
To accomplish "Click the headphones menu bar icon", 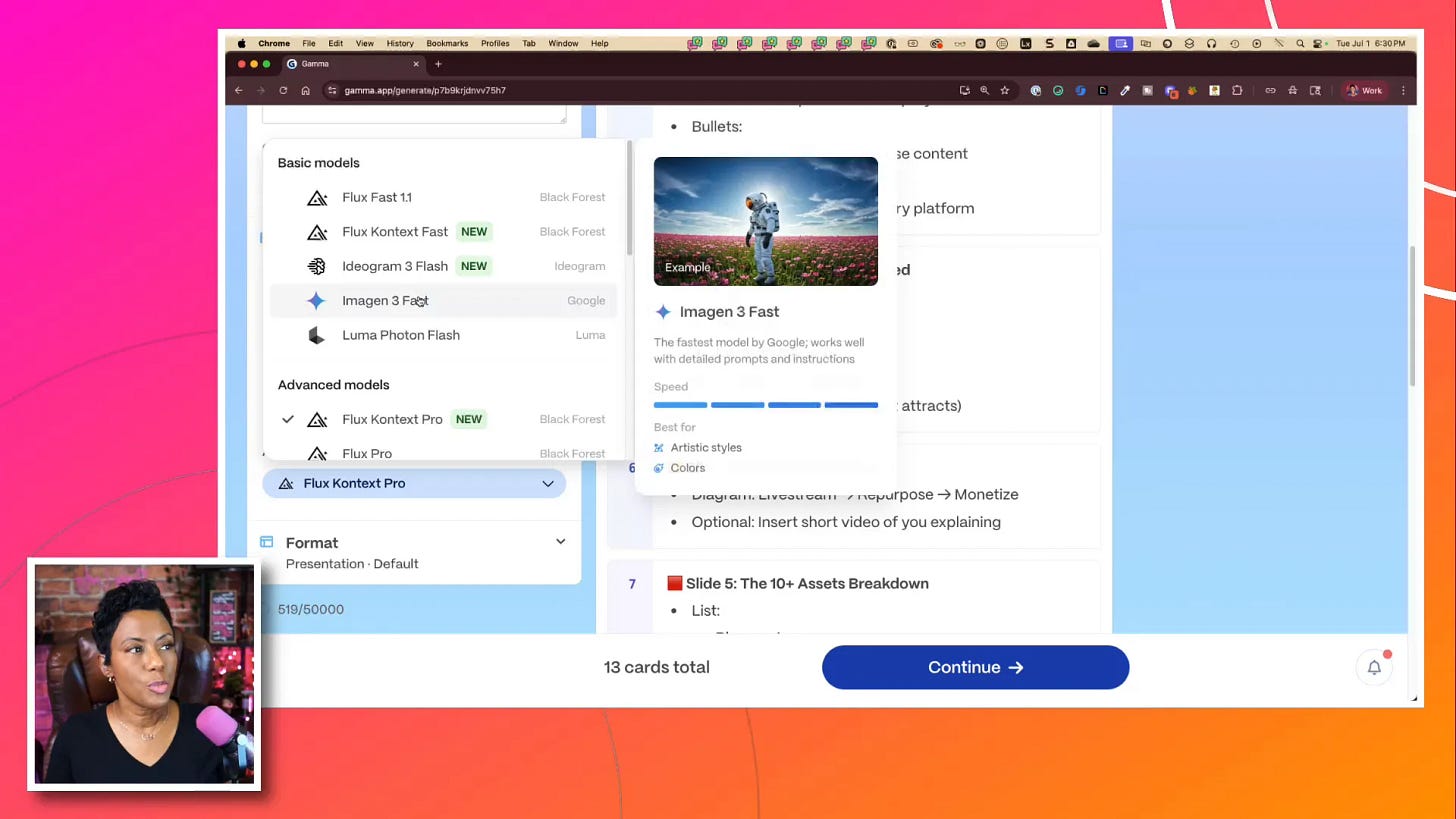I will [x=1211, y=43].
